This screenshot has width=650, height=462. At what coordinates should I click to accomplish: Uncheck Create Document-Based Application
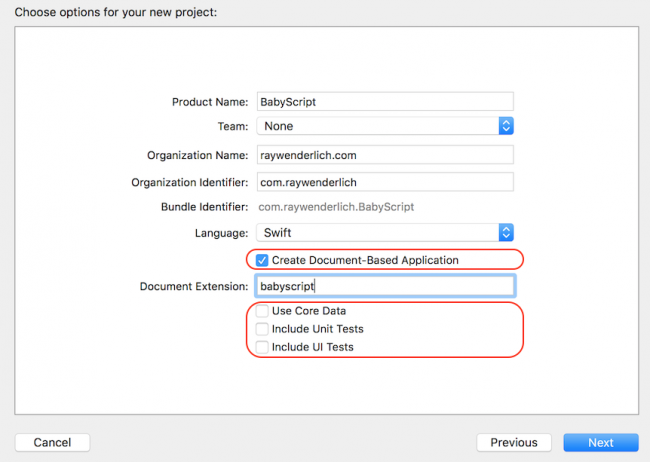(262, 260)
